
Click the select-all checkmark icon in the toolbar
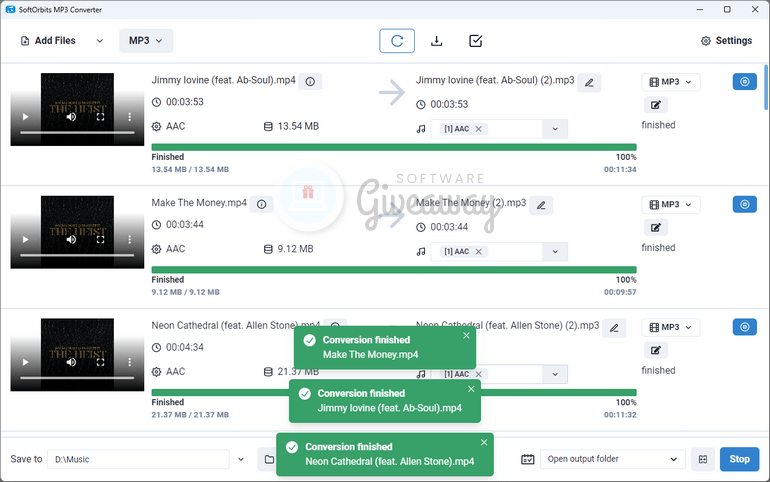click(x=475, y=41)
